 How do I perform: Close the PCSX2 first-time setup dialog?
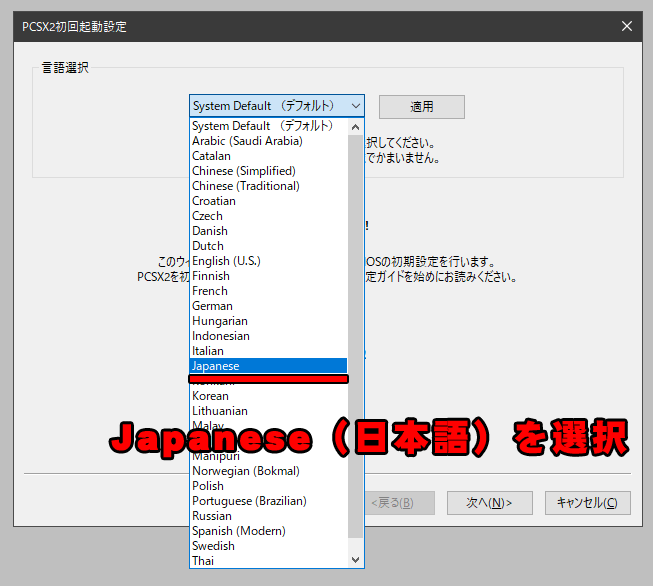pyautogui.click(x=626, y=26)
